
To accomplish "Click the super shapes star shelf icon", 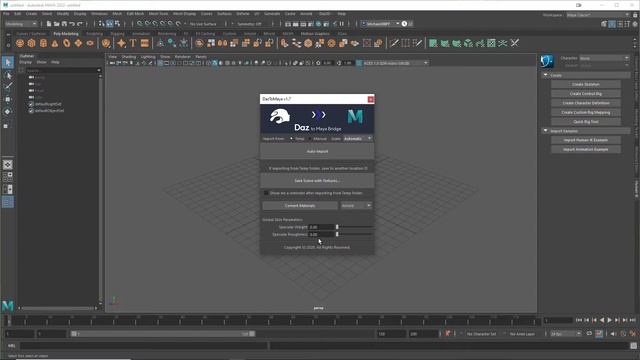I will (x=121, y=43).
